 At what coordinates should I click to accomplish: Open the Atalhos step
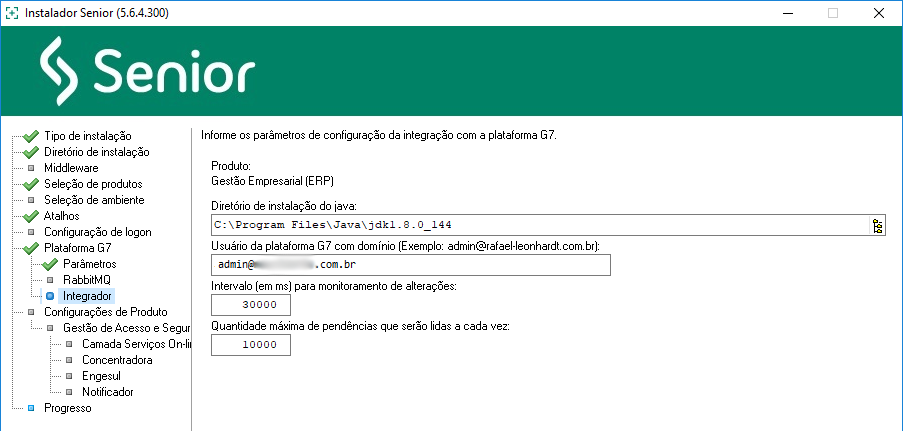(62, 216)
